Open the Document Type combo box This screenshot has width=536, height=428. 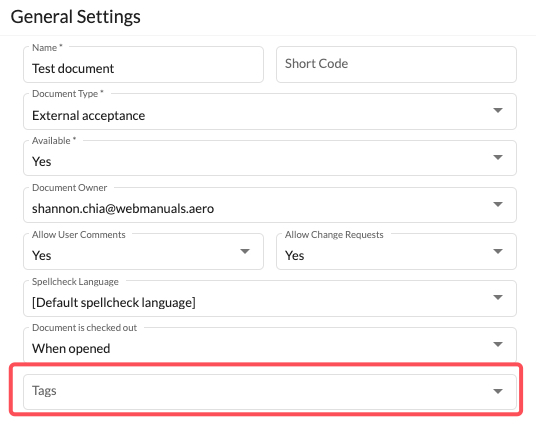point(270,111)
